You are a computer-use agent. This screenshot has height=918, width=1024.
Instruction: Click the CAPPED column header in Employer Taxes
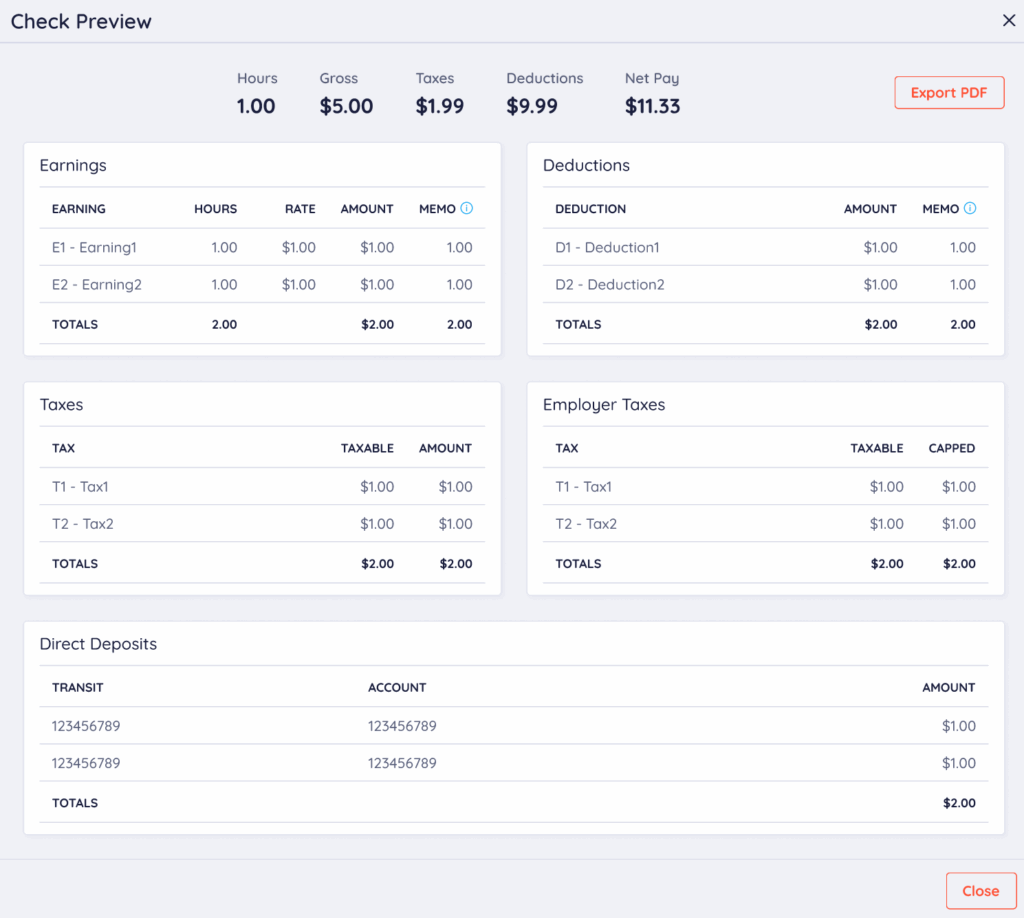[x=951, y=449]
